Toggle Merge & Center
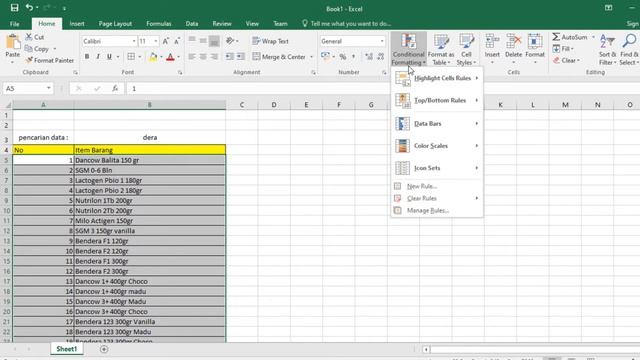640x360 pixels. tap(279, 57)
